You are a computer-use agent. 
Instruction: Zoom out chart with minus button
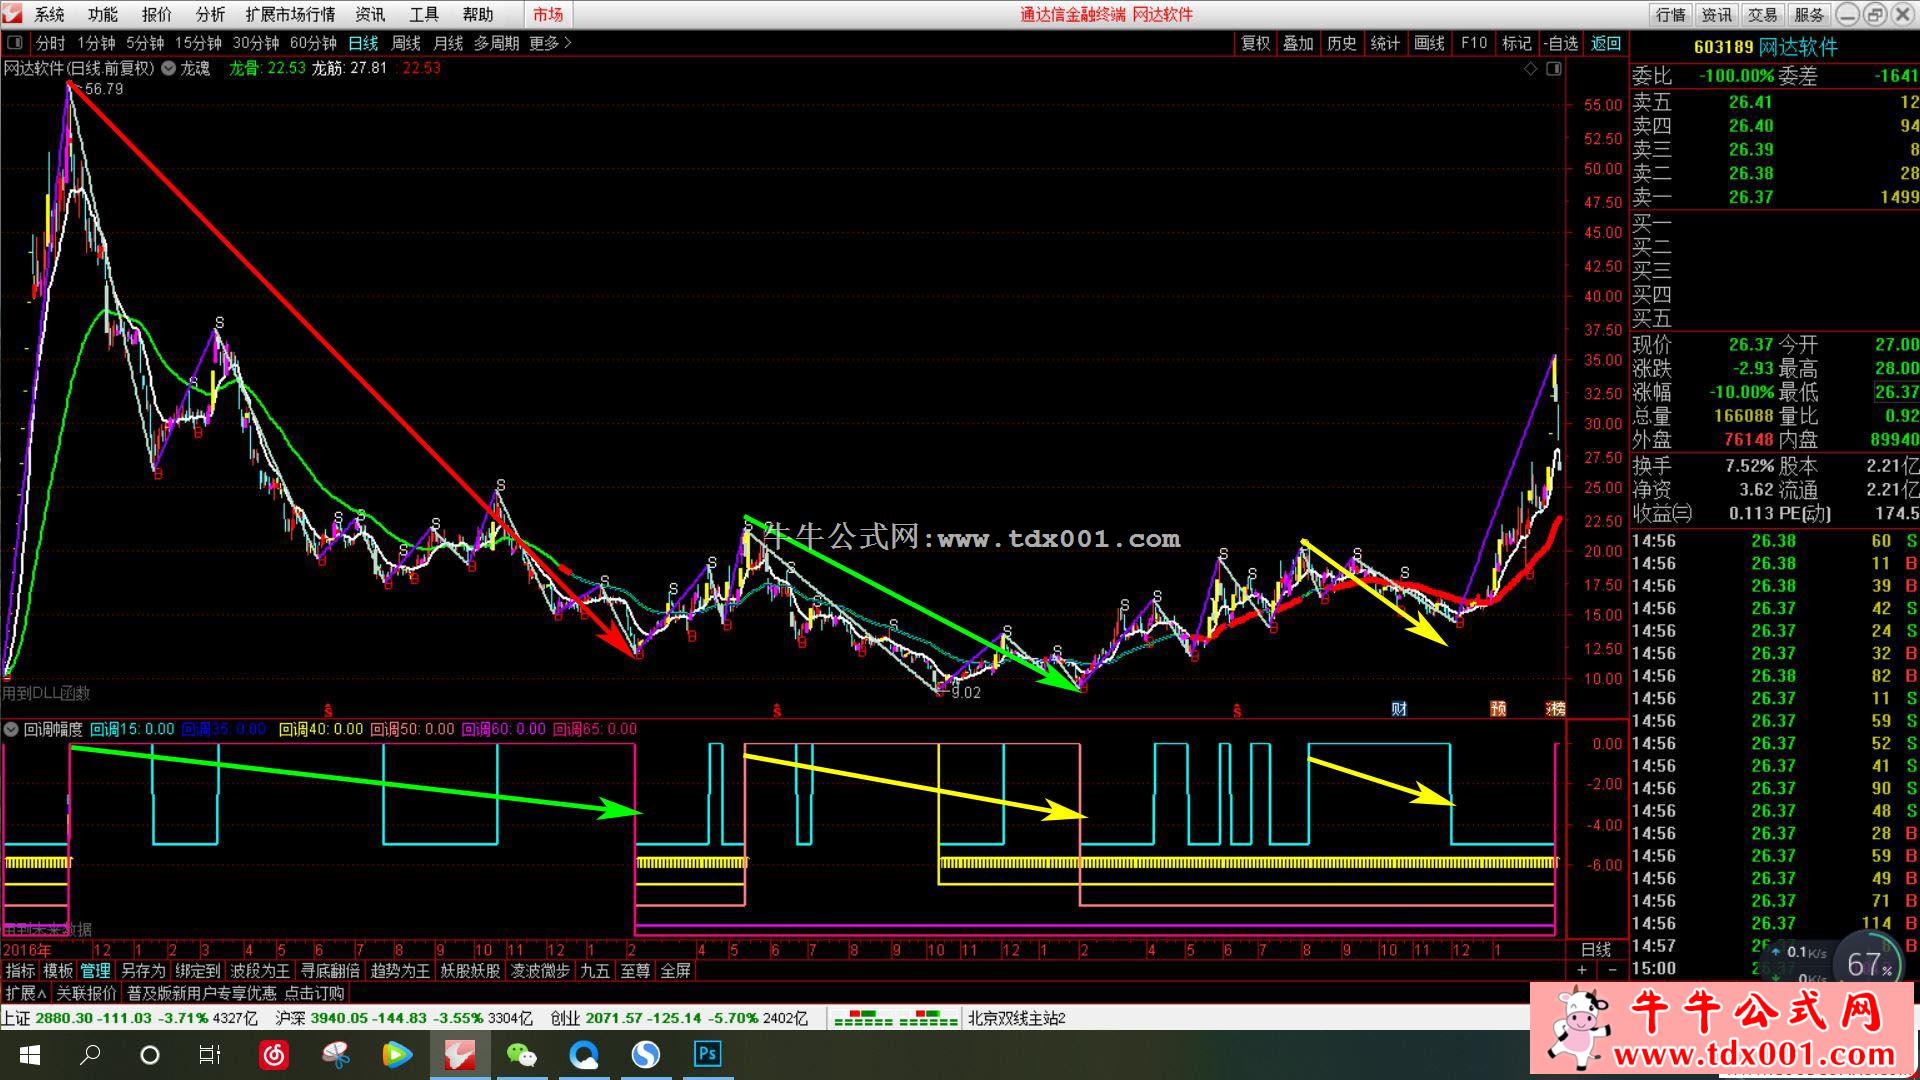(1612, 970)
